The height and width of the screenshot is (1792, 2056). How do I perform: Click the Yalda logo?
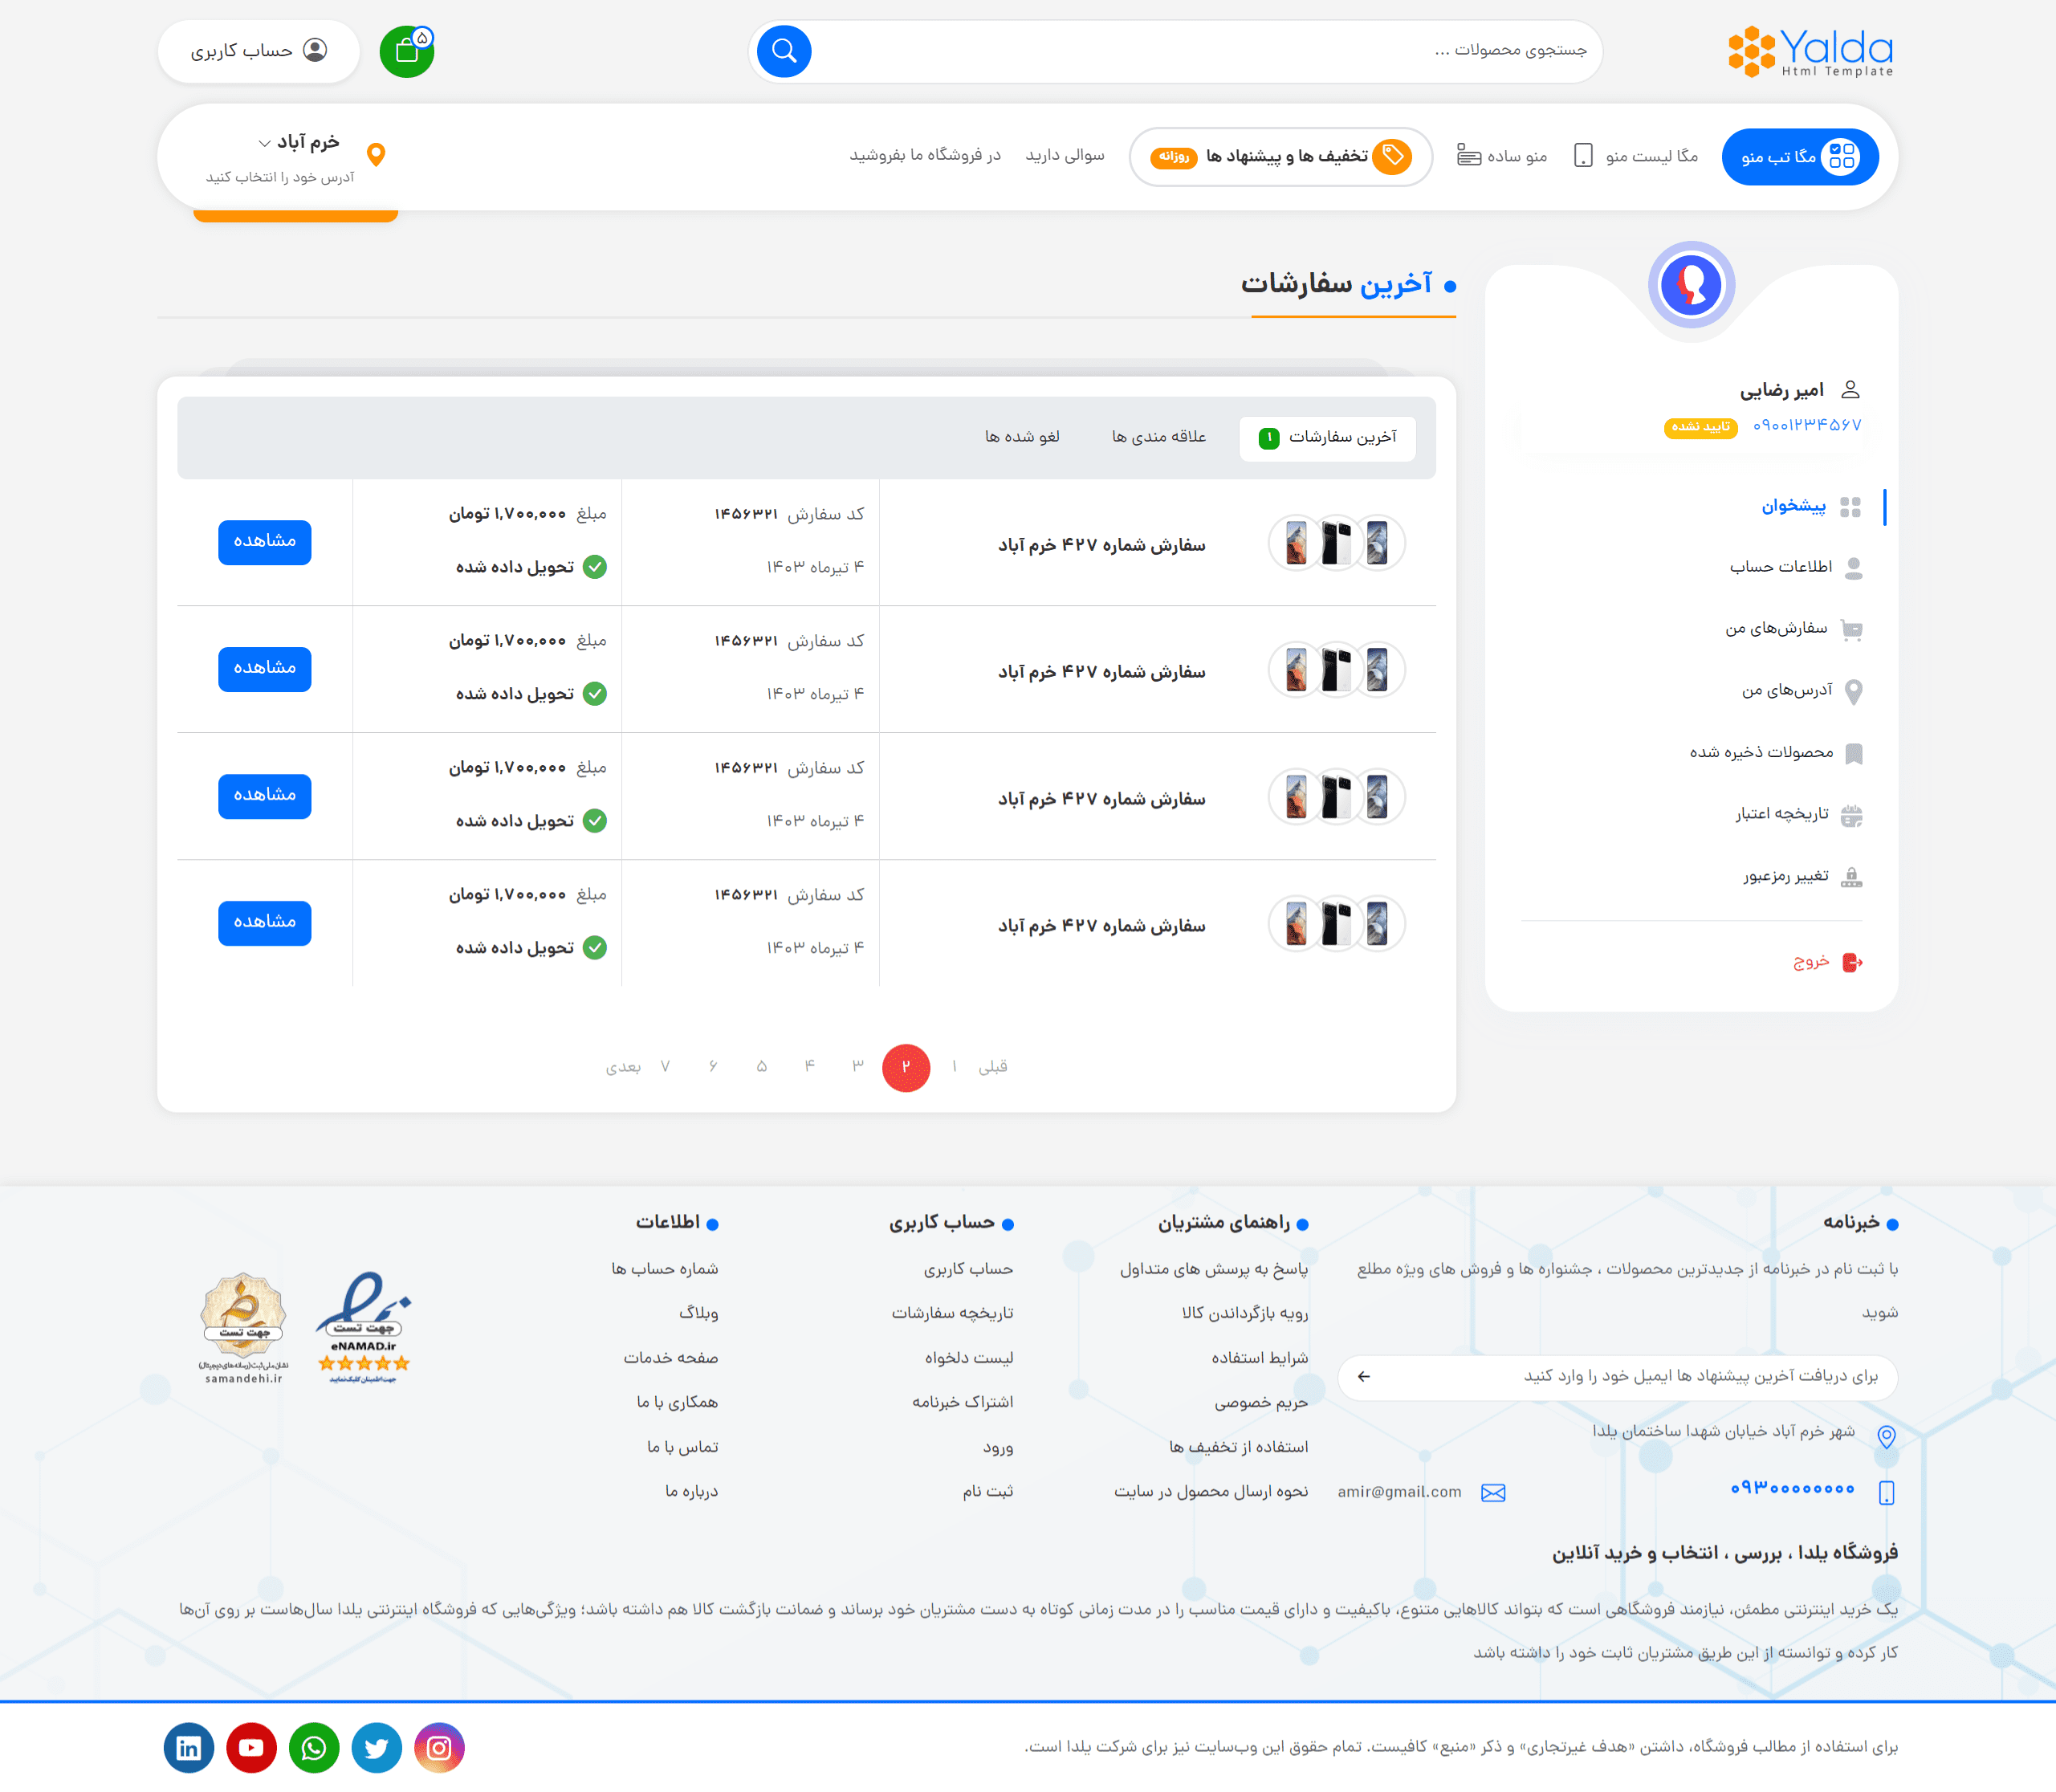[1811, 51]
